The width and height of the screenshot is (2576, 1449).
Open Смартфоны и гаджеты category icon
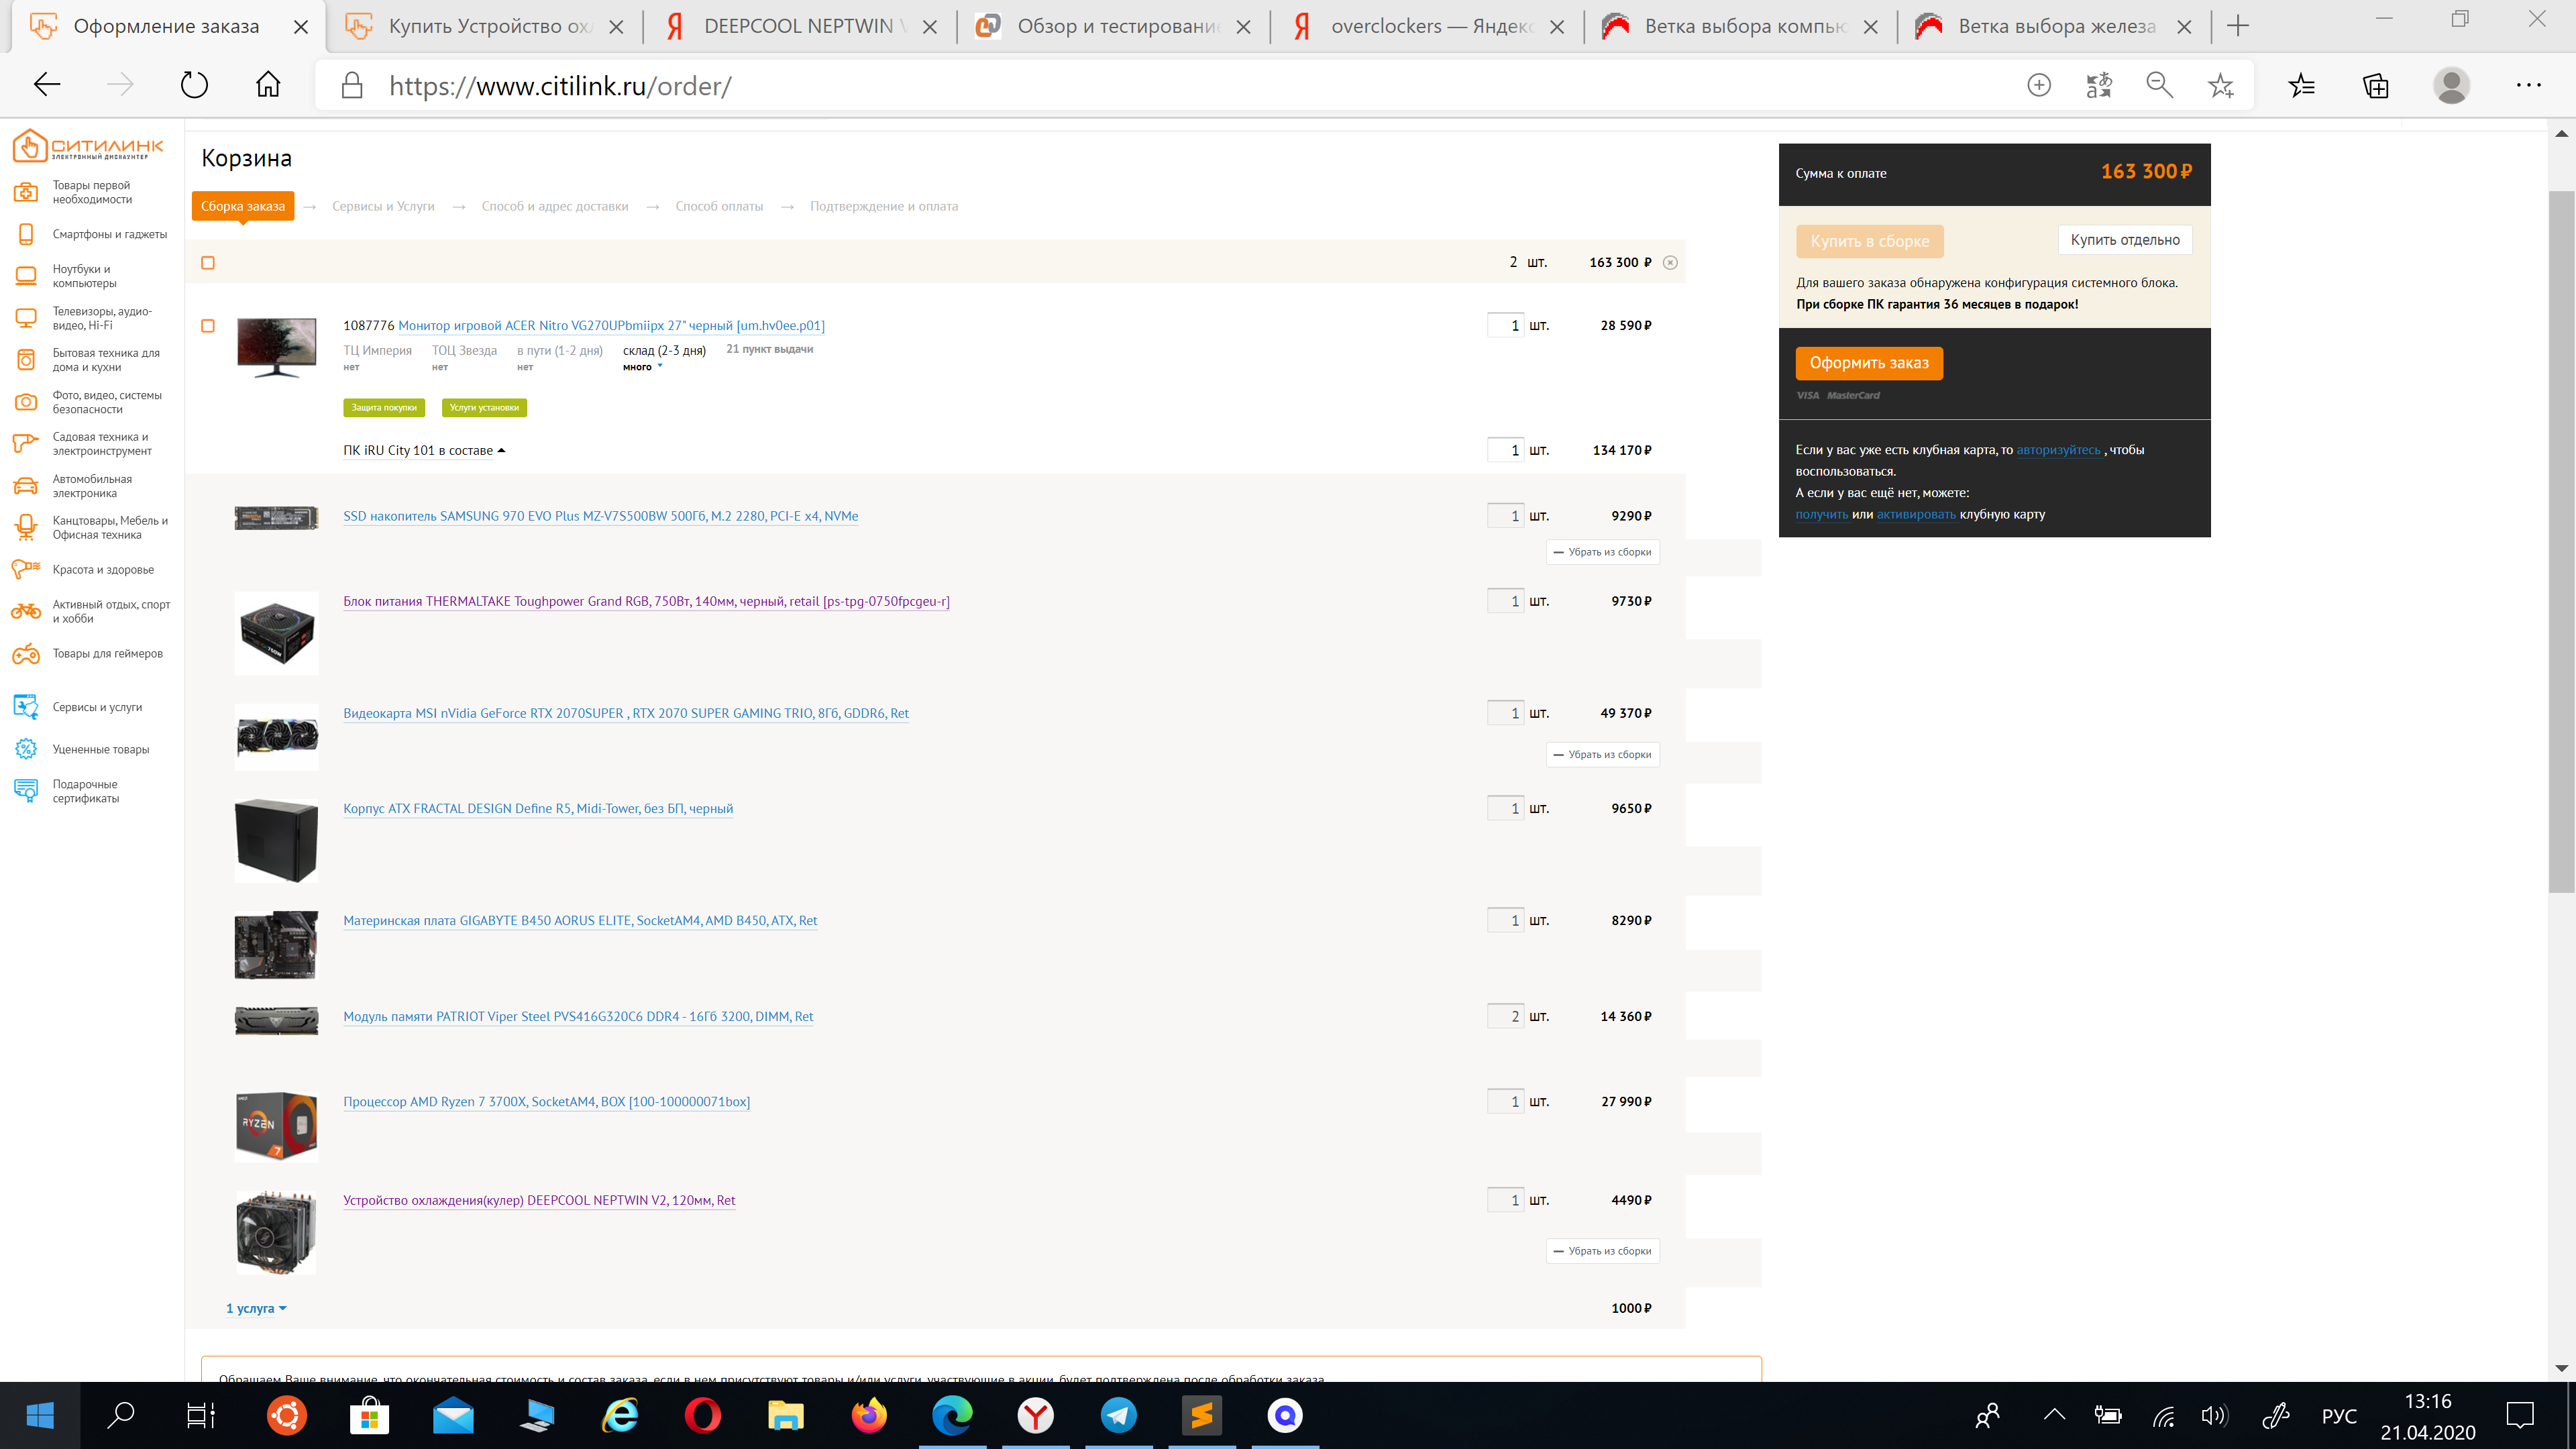point(26,234)
